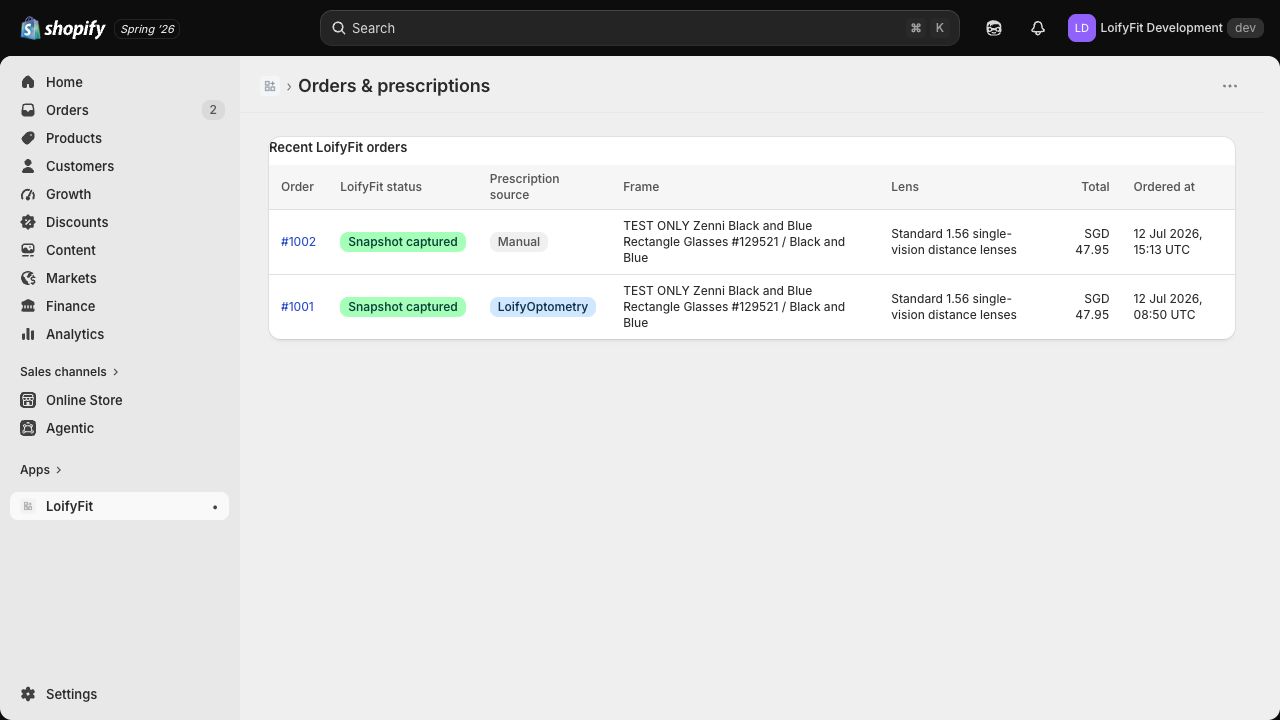Click the search magnifier icon
This screenshot has height=720, width=1280.
coord(339,28)
